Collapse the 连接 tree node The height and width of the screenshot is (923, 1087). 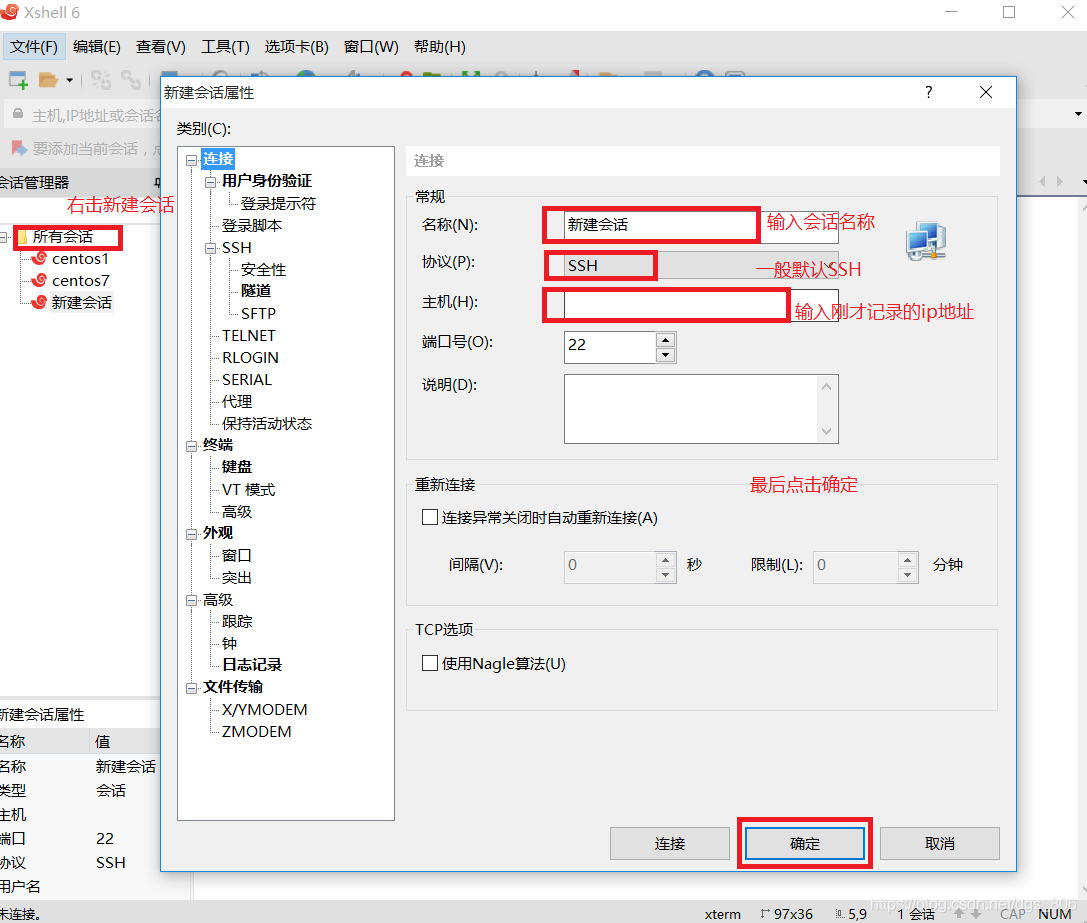(x=191, y=160)
